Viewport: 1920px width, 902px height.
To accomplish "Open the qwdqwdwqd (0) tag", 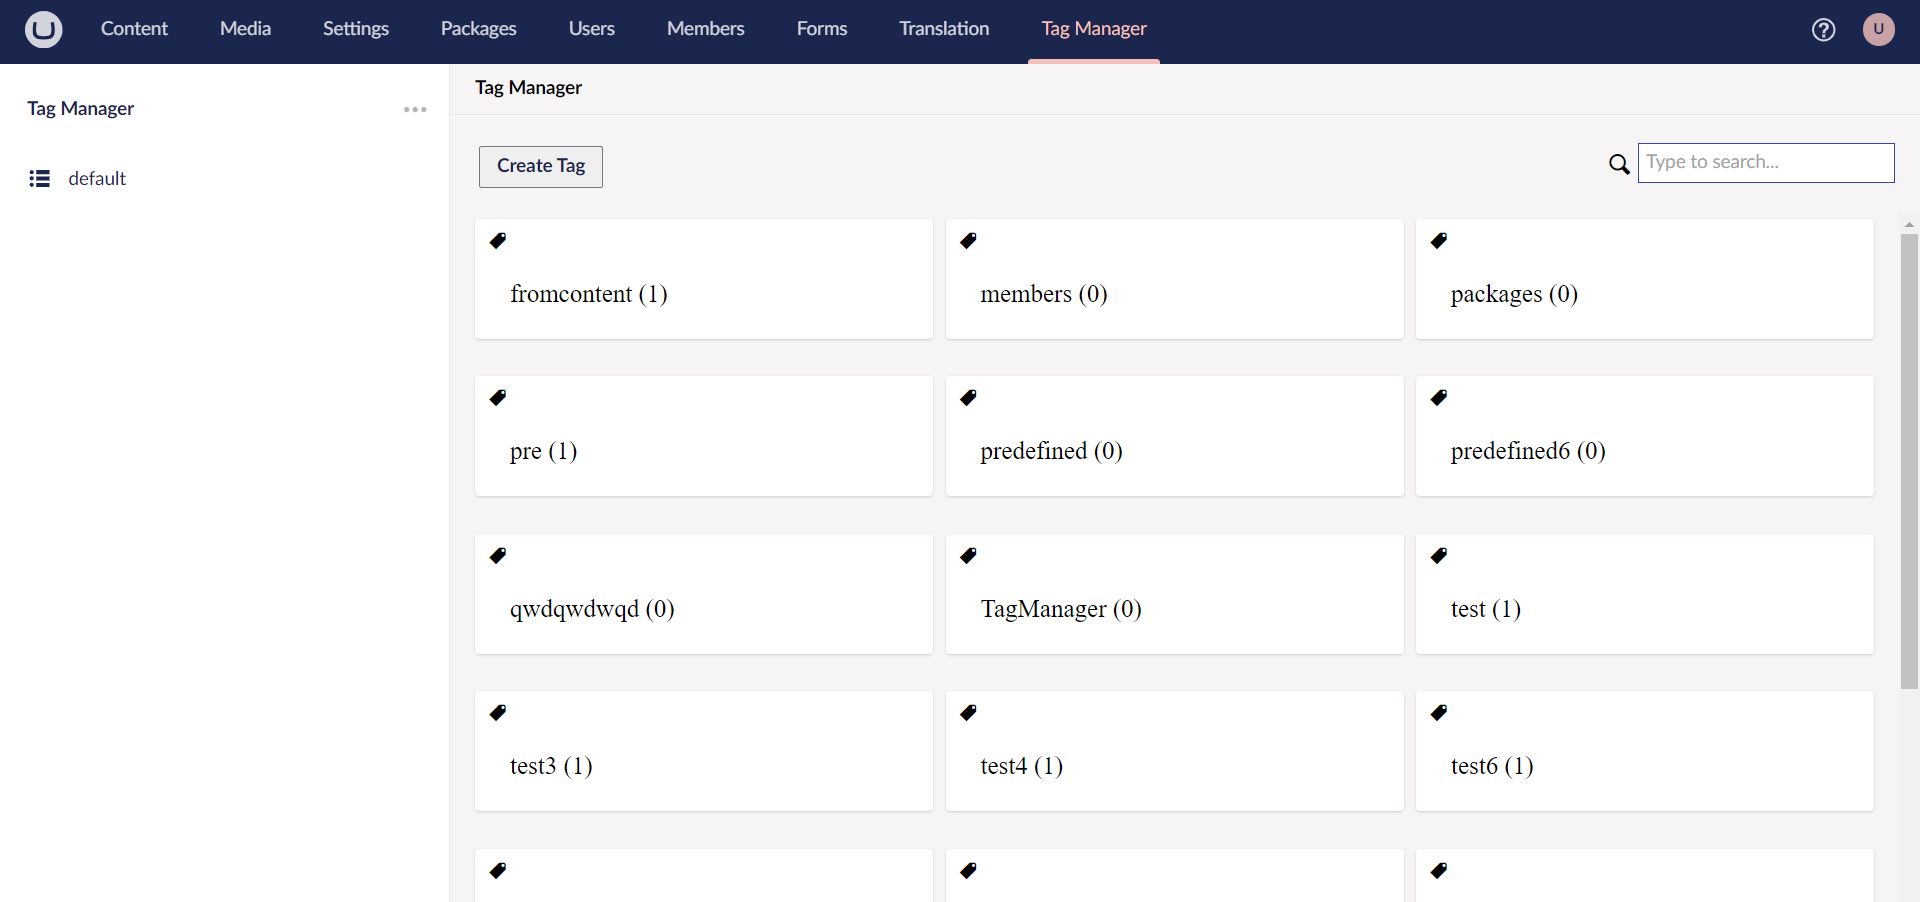I will point(704,594).
